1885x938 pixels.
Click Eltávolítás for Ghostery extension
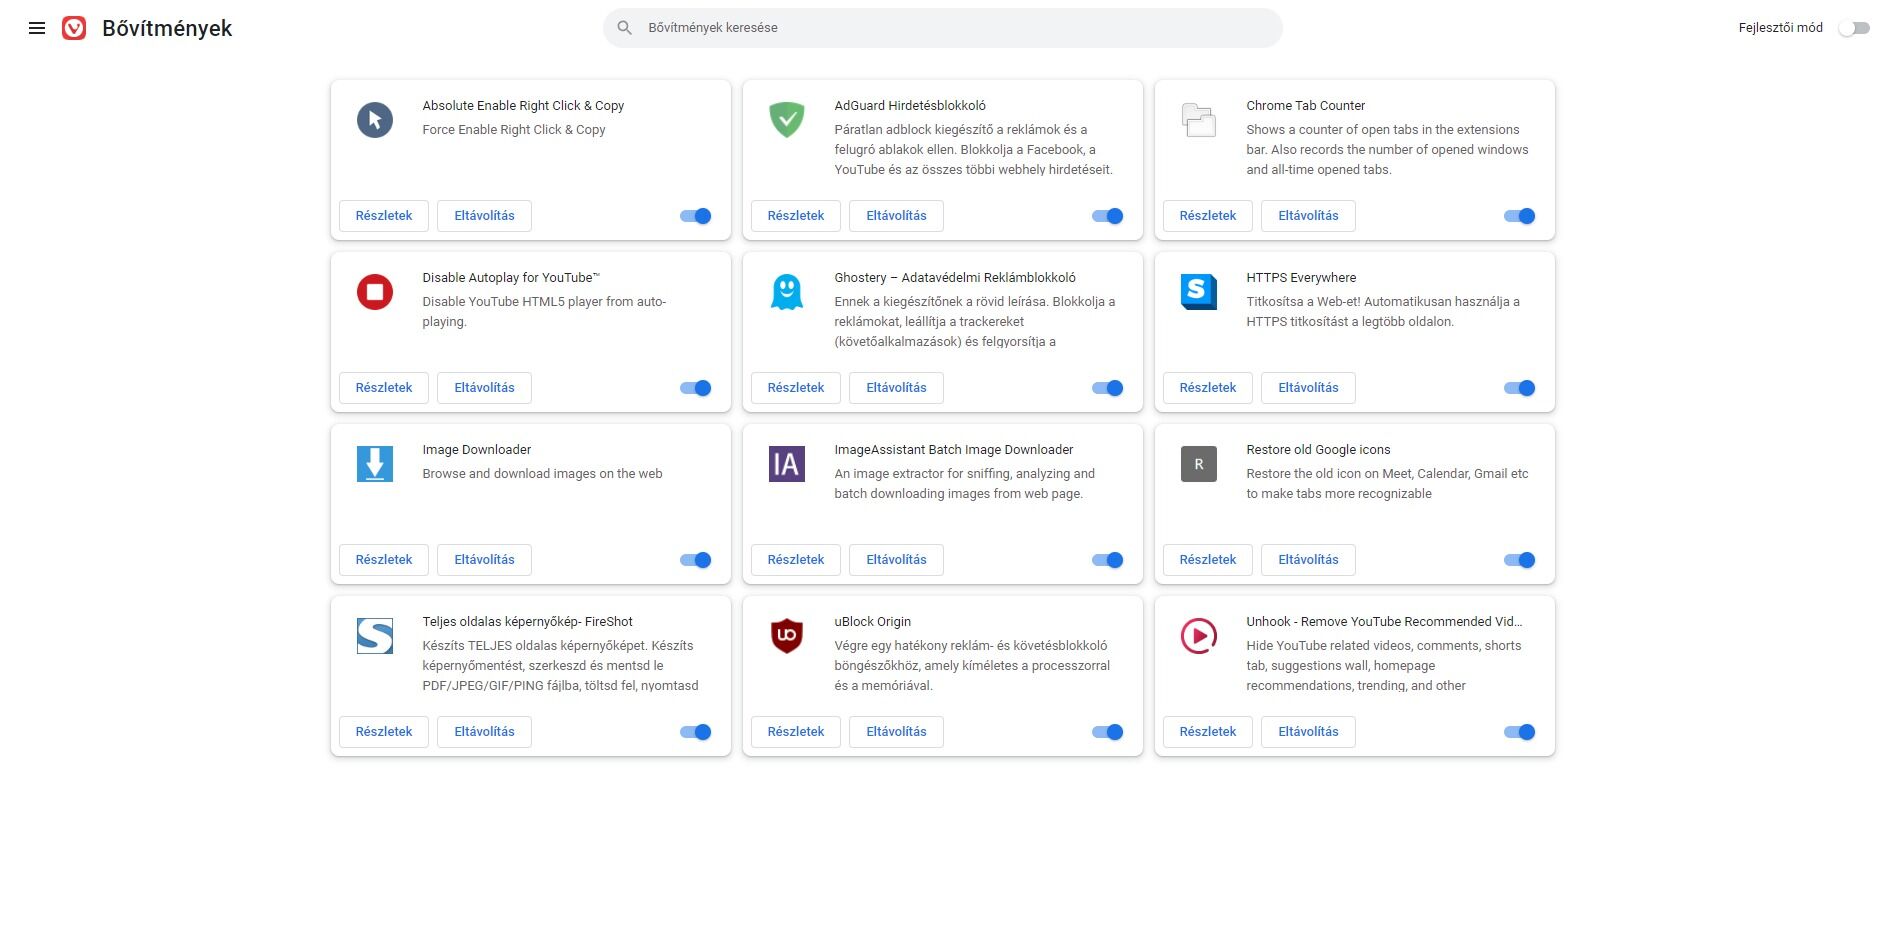(896, 388)
